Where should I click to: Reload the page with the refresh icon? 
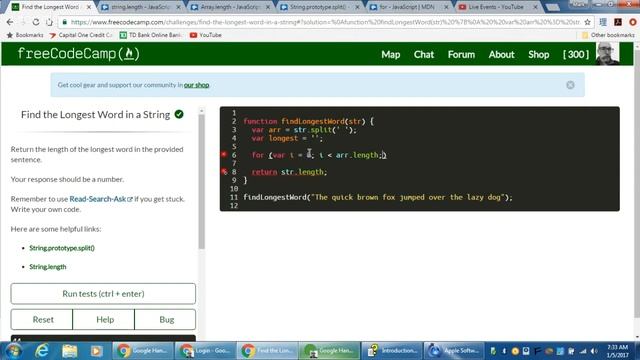point(36,22)
